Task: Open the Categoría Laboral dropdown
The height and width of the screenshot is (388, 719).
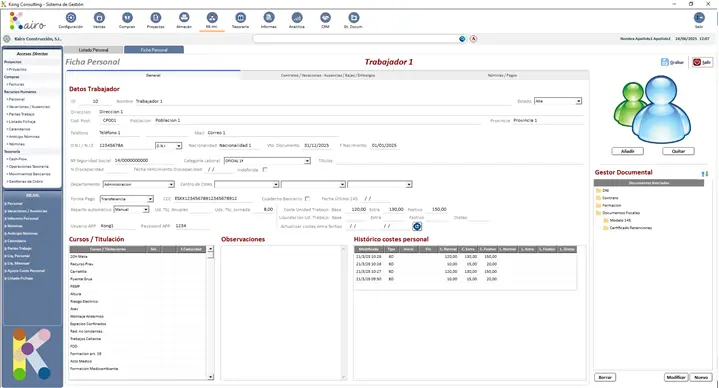Action: pos(267,161)
